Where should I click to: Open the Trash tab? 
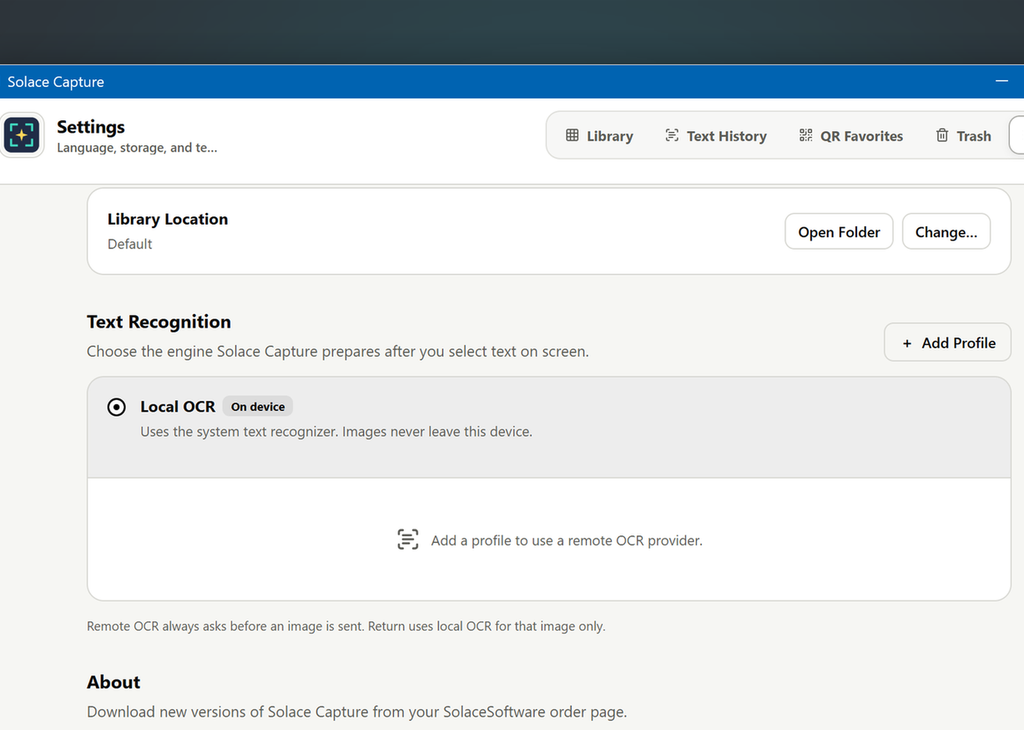(x=963, y=136)
